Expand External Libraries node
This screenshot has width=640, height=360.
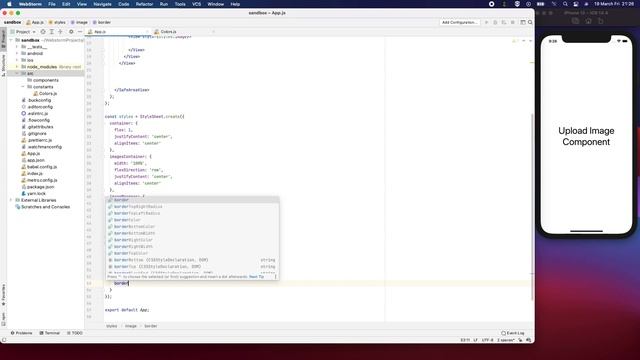(11, 200)
